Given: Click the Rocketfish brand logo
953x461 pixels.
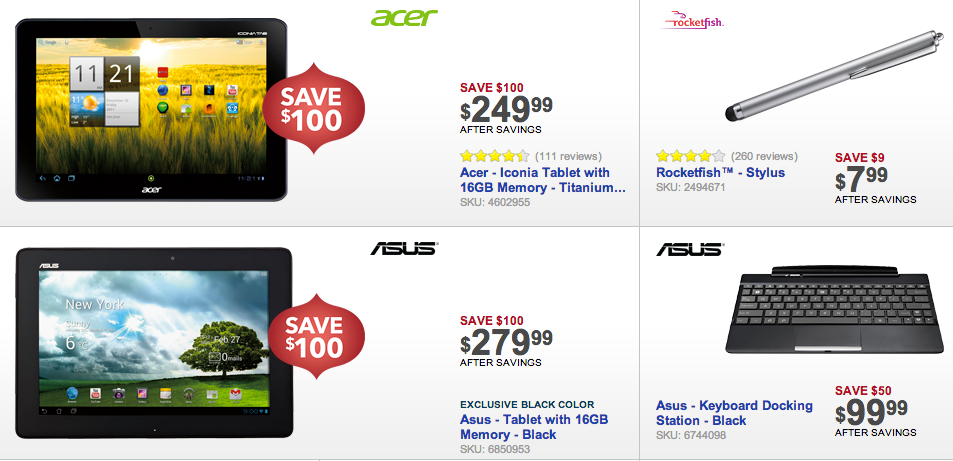Looking at the screenshot, I should [x=693, y=21].
